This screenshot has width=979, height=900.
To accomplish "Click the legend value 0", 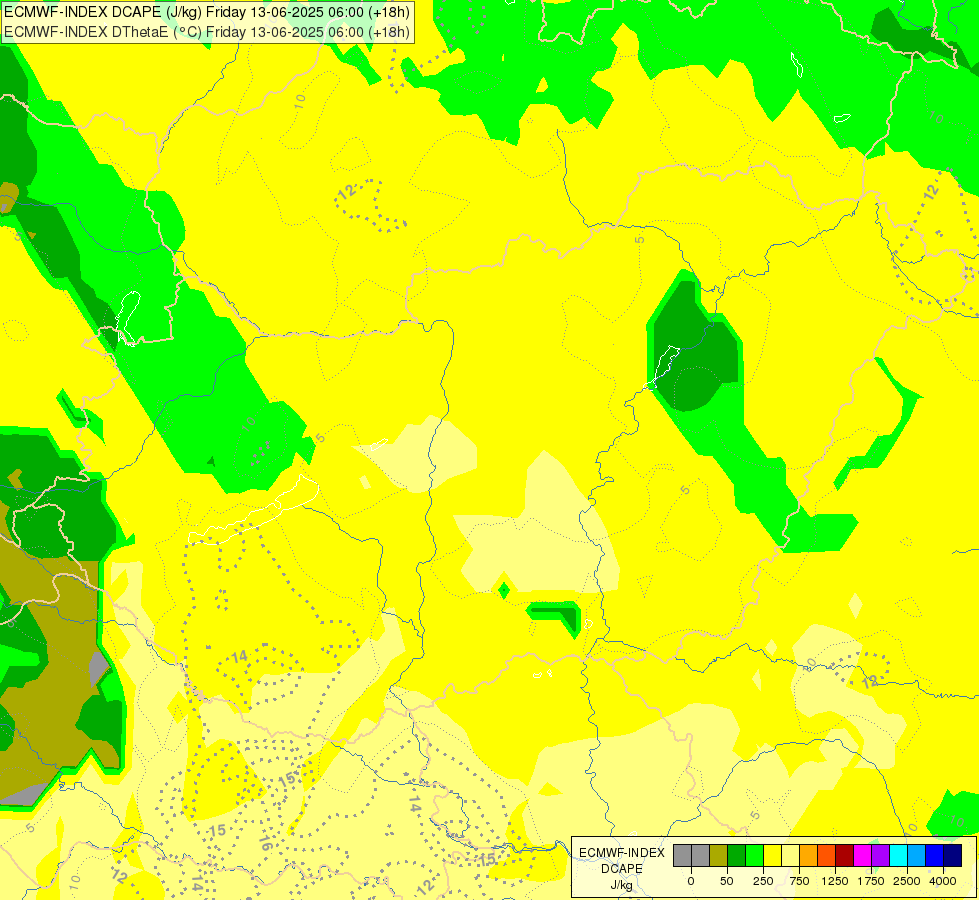I will click(691, 881).
